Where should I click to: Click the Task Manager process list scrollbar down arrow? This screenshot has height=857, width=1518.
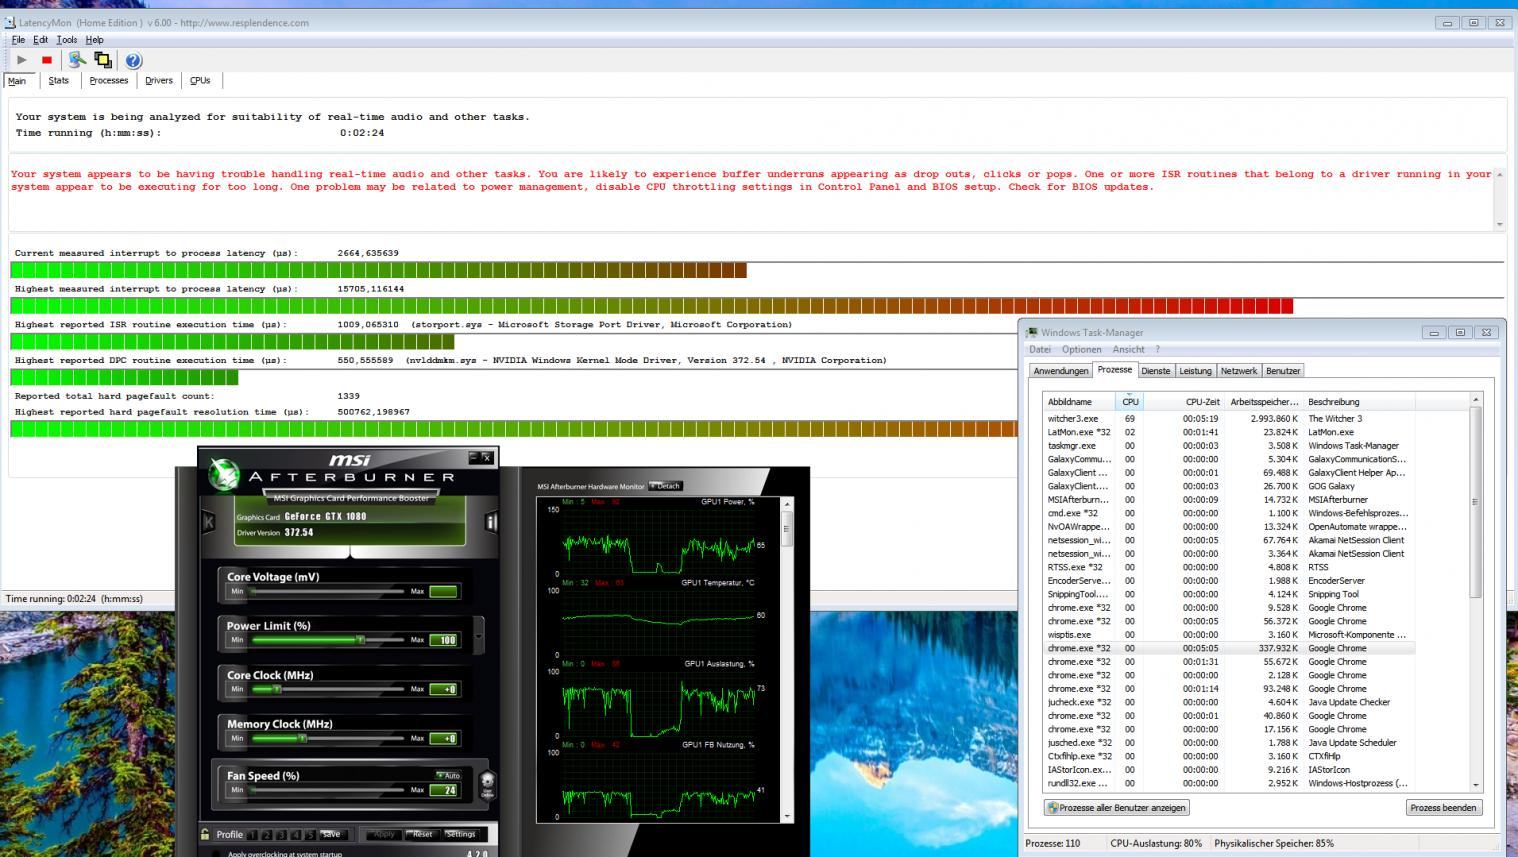click(x=1475, y=785)
